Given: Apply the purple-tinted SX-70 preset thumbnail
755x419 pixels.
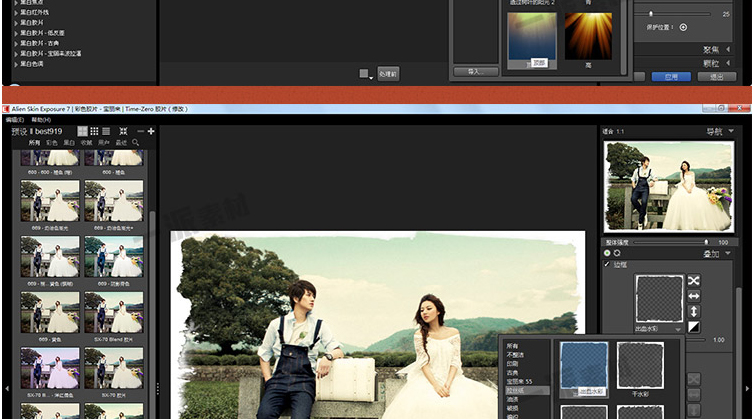Looking at the screenshot, I should (50, 368).
